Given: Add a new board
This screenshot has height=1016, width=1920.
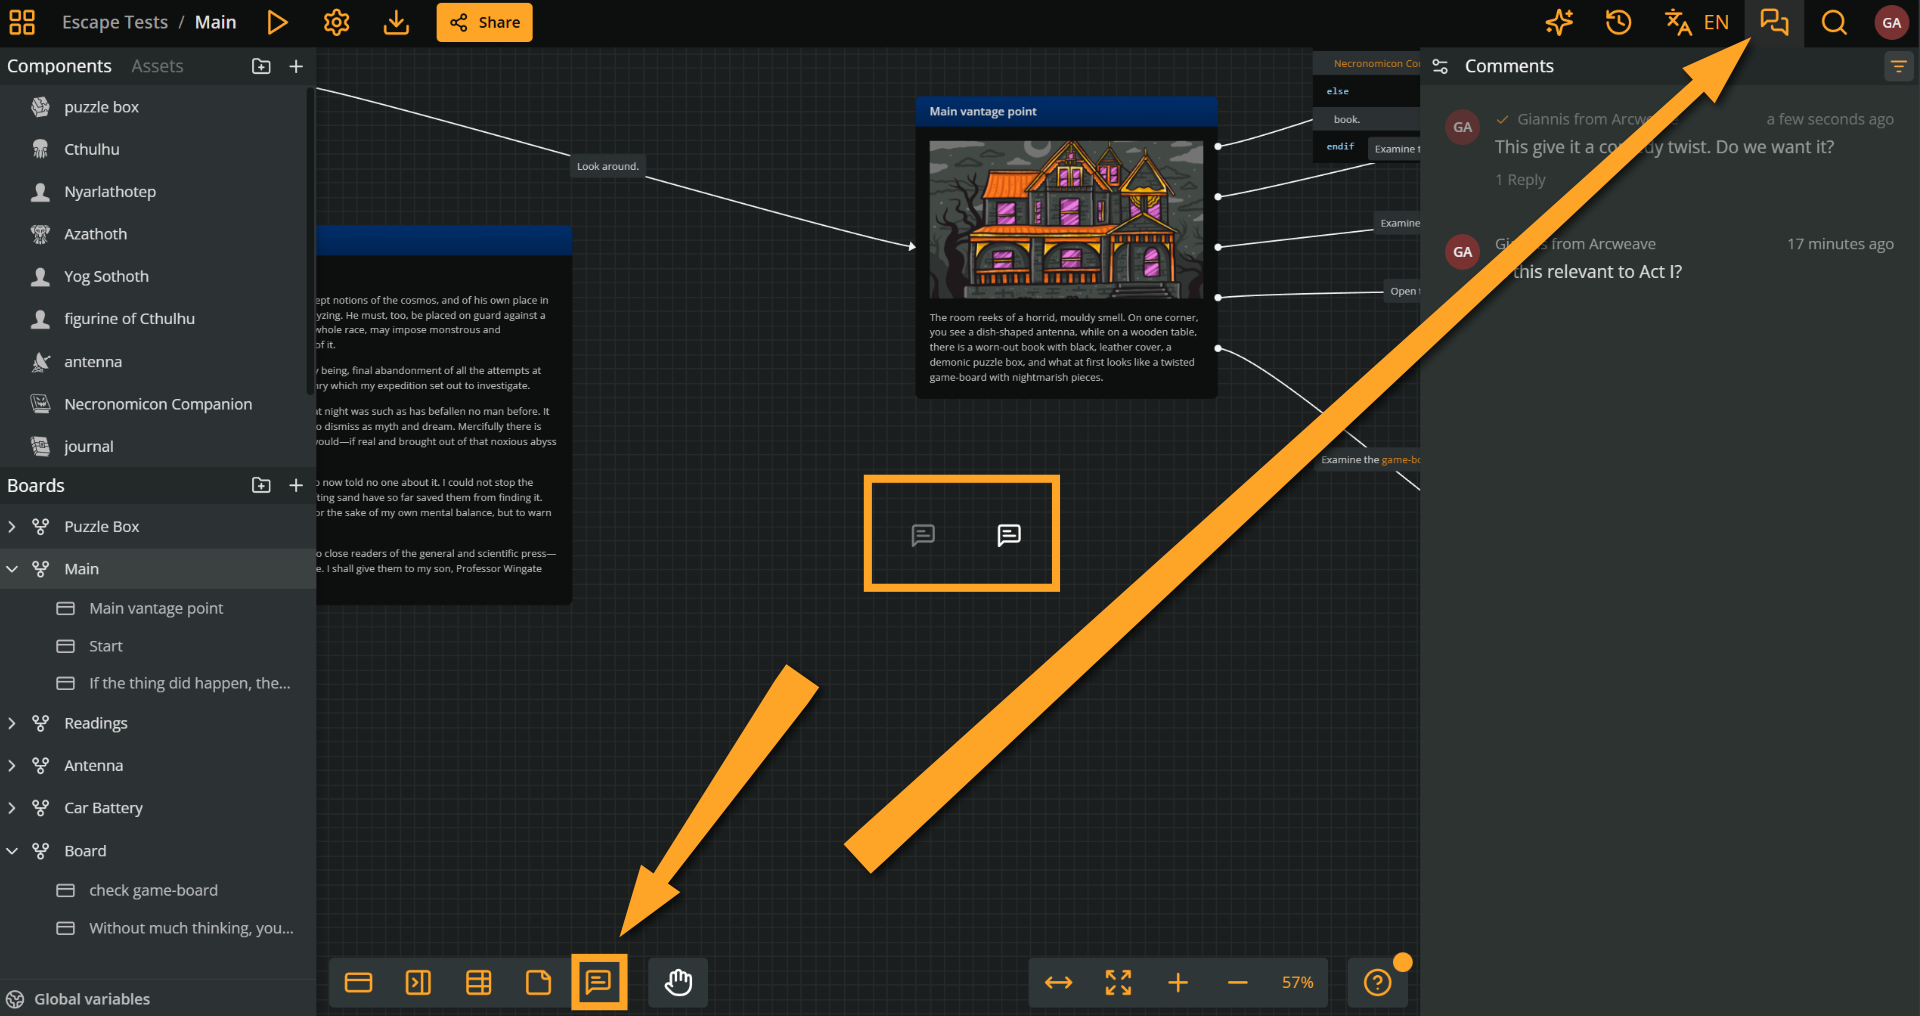Looking at the screenshot, I should [x=296, y=485].
